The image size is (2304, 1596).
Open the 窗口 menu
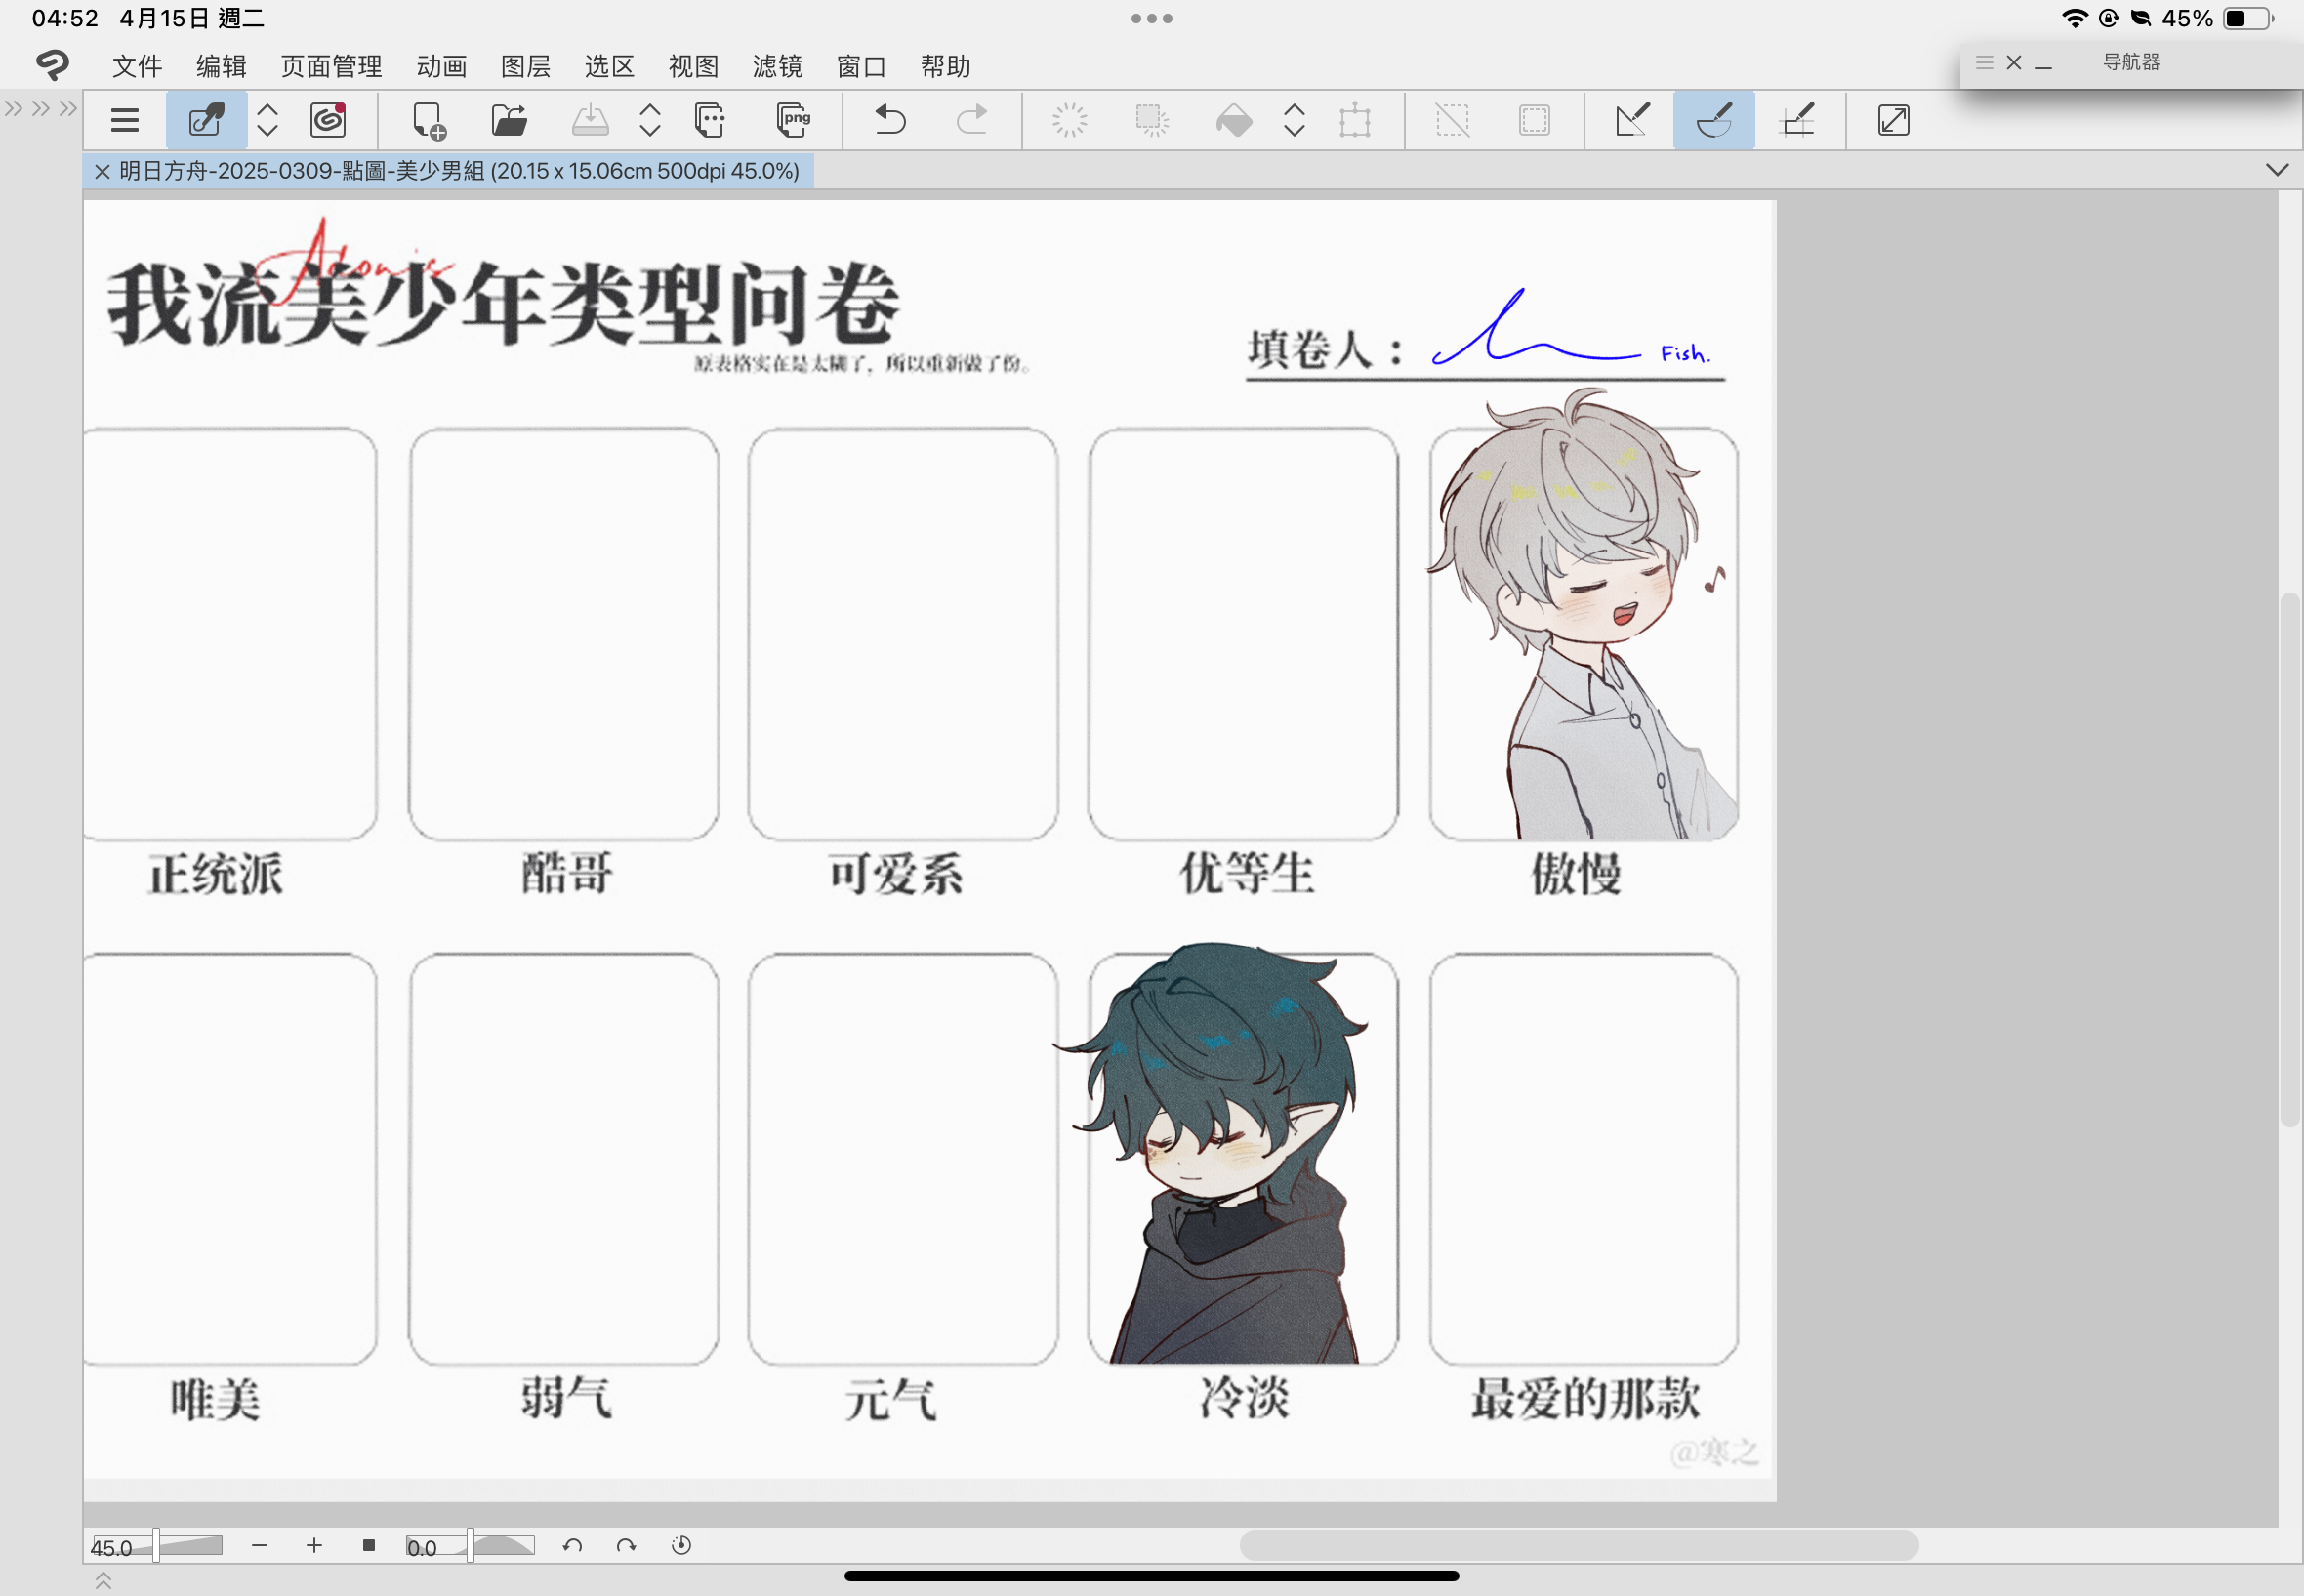point(862,66)
